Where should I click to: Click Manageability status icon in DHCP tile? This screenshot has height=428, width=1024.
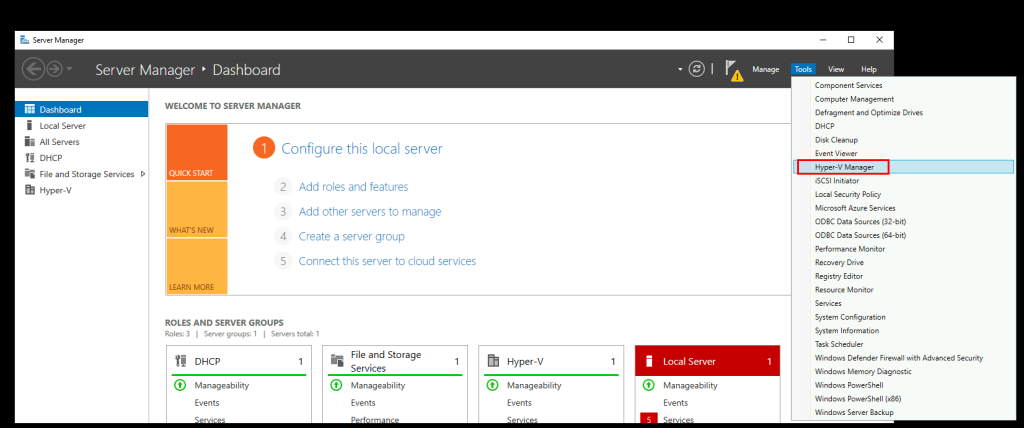tap(180, 386)
